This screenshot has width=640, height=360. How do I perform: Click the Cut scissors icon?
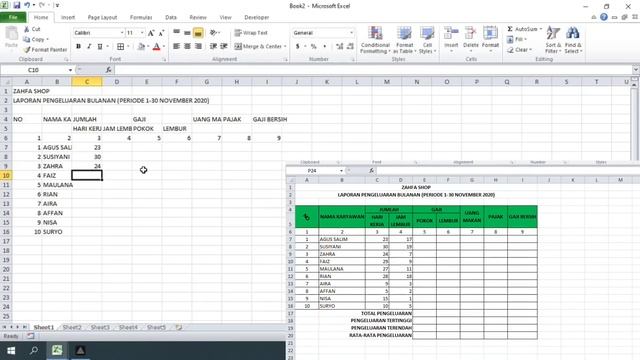pos(27,29)
